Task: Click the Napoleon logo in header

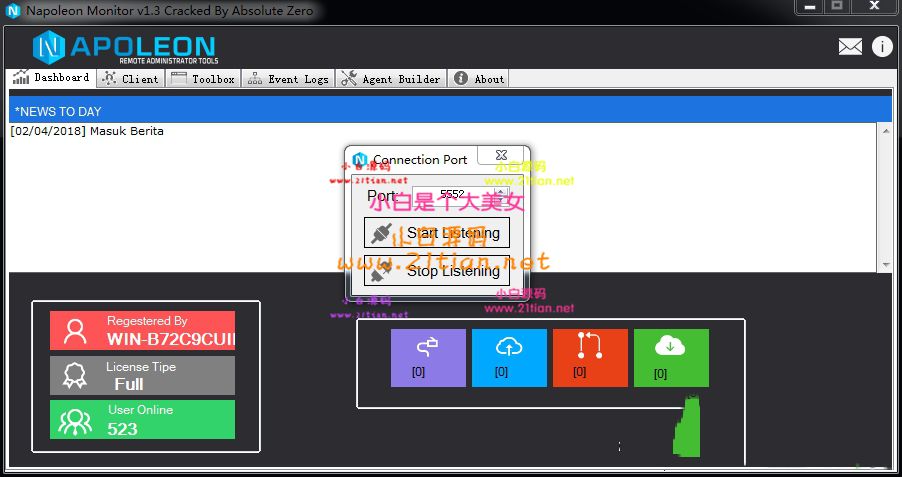Action: click(124, 46)
